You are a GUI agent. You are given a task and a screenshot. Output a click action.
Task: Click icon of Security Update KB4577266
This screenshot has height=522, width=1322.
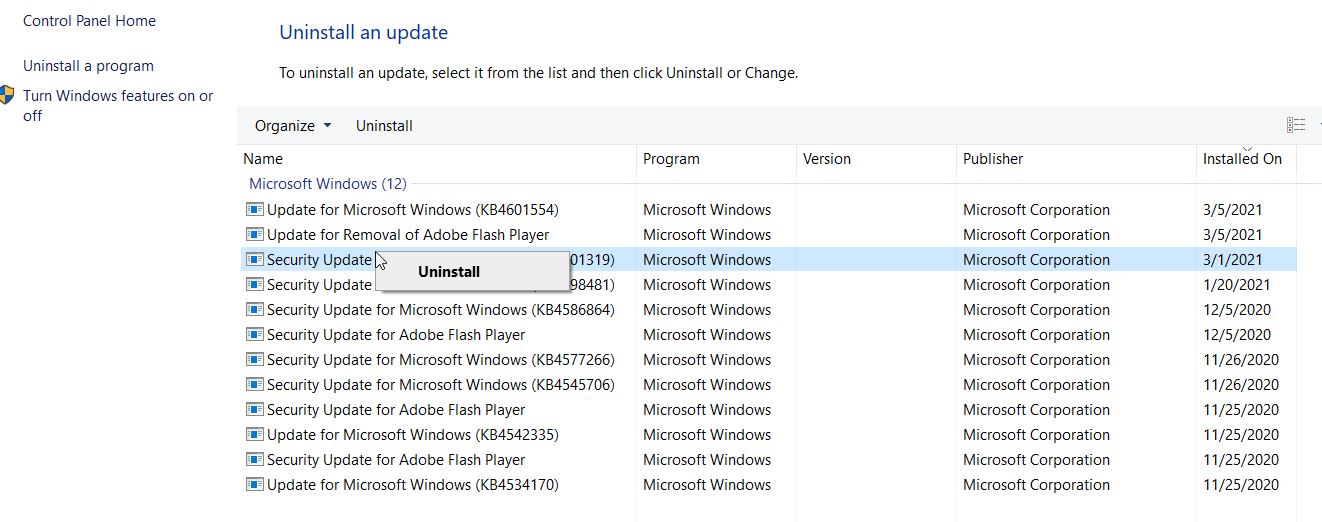pyautogui.click(x=255, y=360)
